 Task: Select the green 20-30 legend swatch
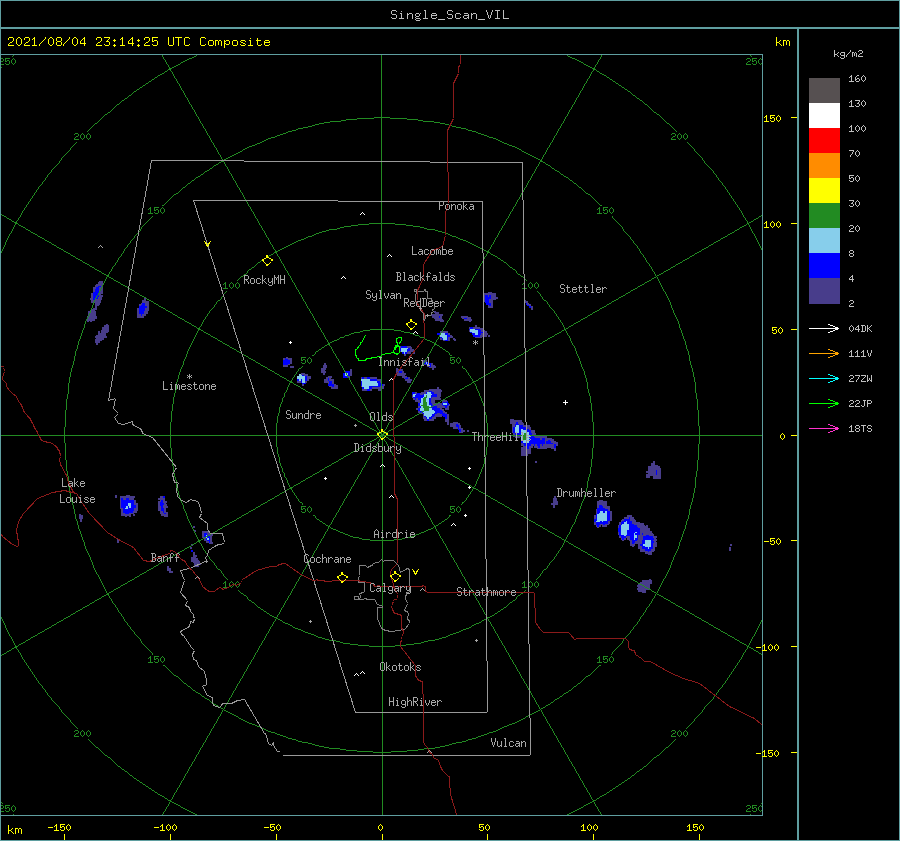coord(824,216)
